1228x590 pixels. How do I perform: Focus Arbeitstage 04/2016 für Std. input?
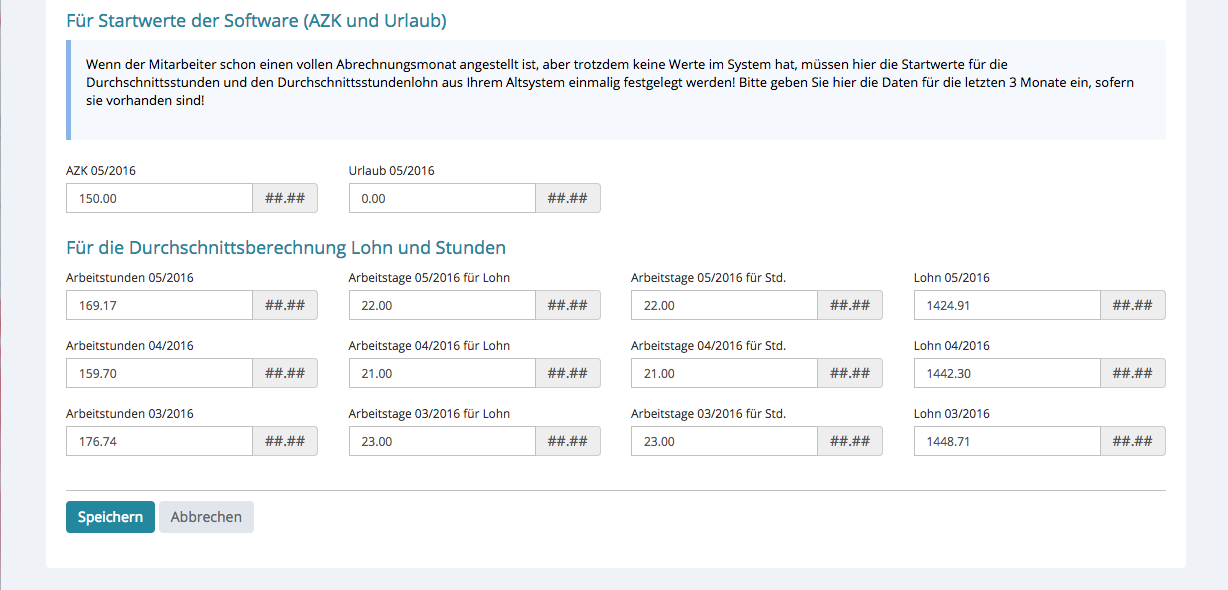coord(724,373)
